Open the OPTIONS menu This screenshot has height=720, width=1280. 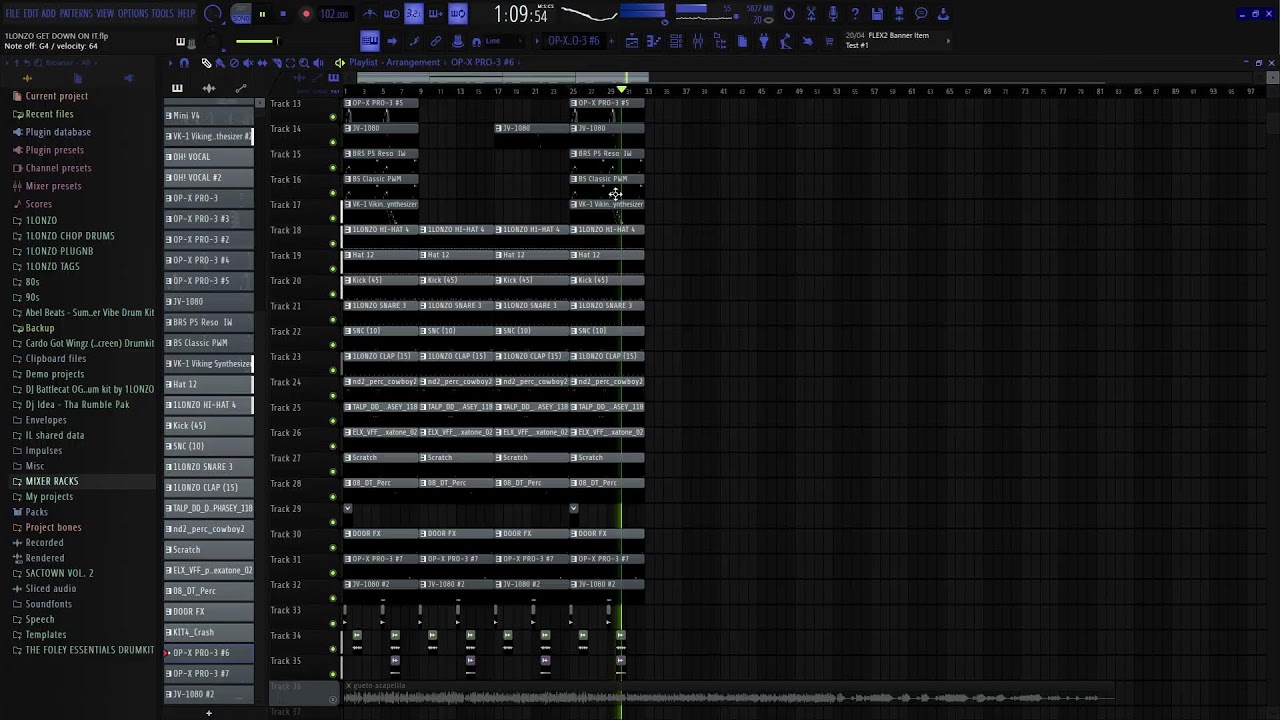[133, 14]
